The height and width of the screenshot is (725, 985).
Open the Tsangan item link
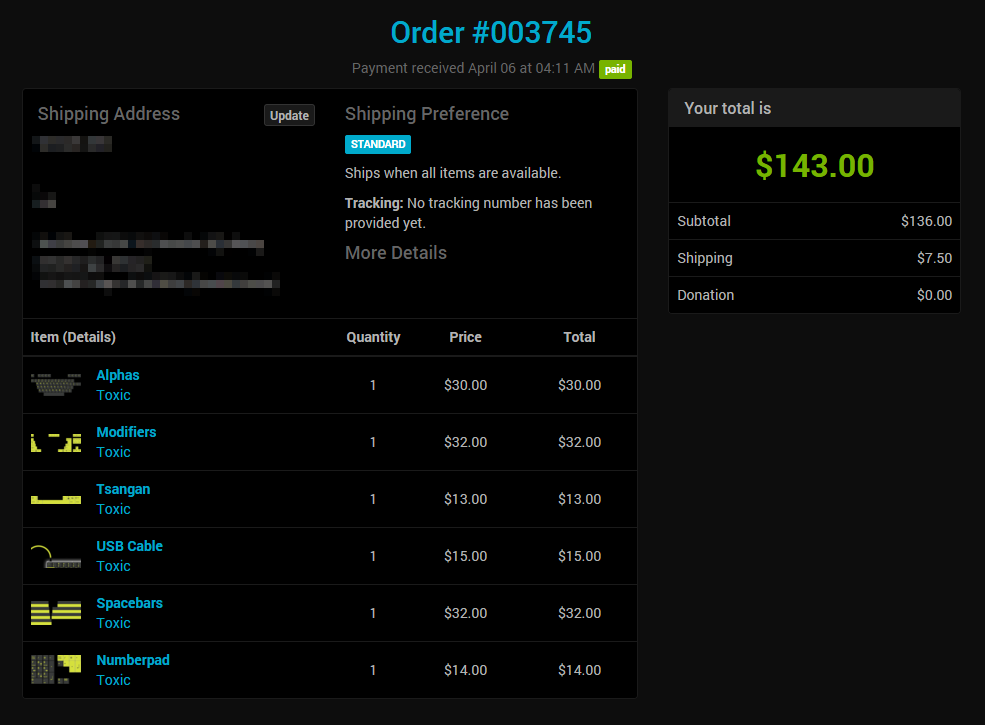coord(123,489)
